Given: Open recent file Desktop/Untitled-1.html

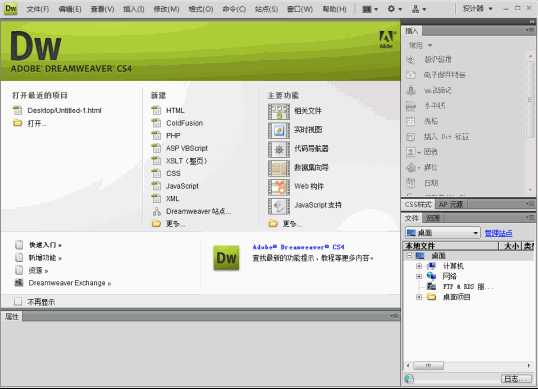Looking at the screenshot, I should (x=64, y=110).
